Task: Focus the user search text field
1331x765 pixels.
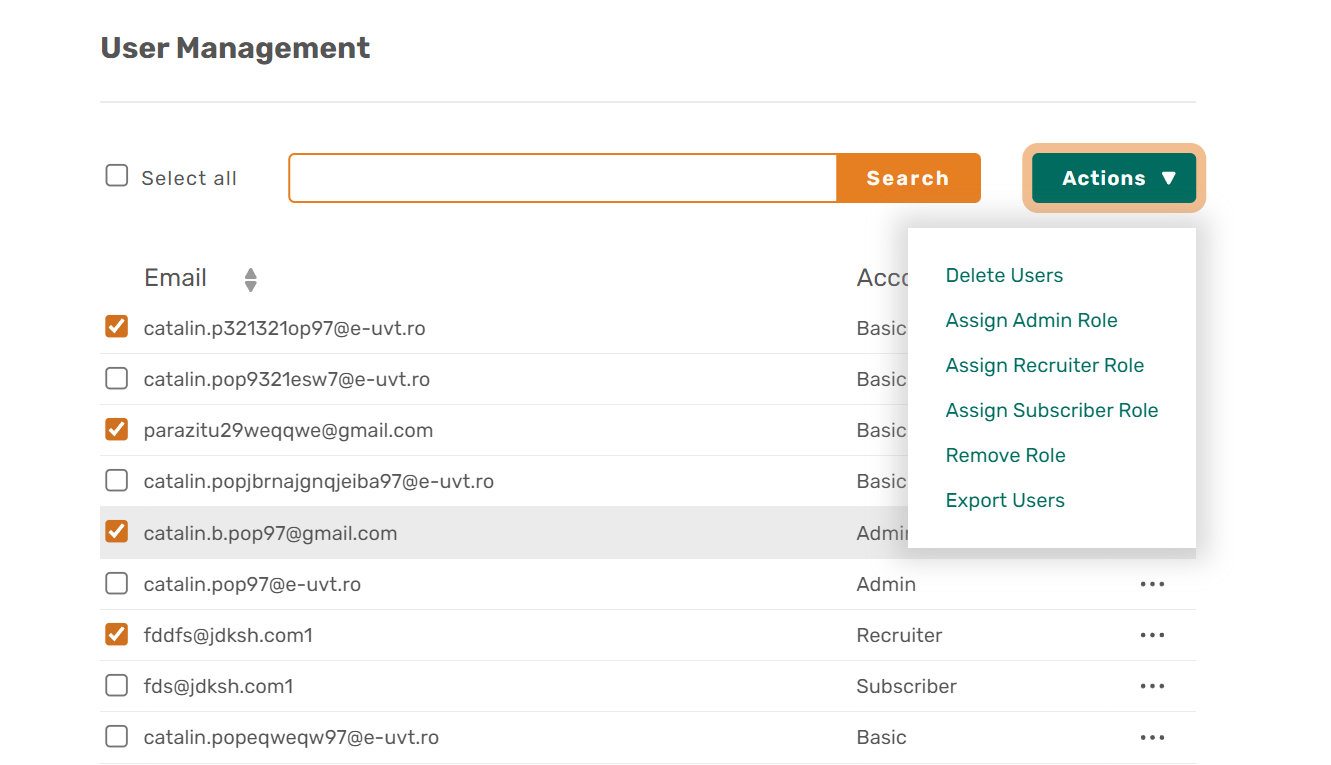Action: pyautogui.click(x=562, y=178)
